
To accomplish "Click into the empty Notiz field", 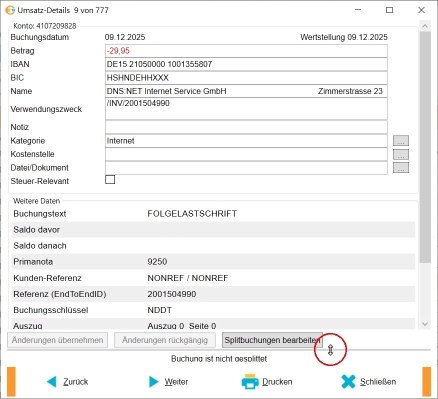I will click(246, 127).
